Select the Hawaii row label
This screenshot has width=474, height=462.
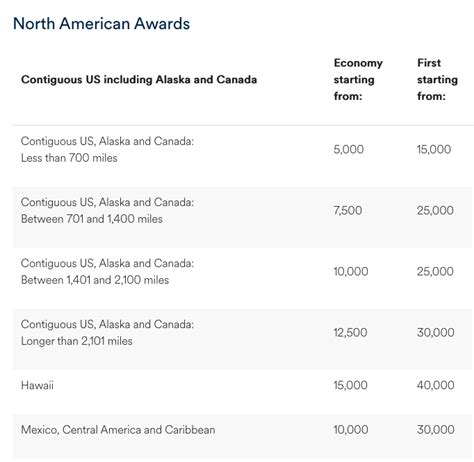click(37, 385)
